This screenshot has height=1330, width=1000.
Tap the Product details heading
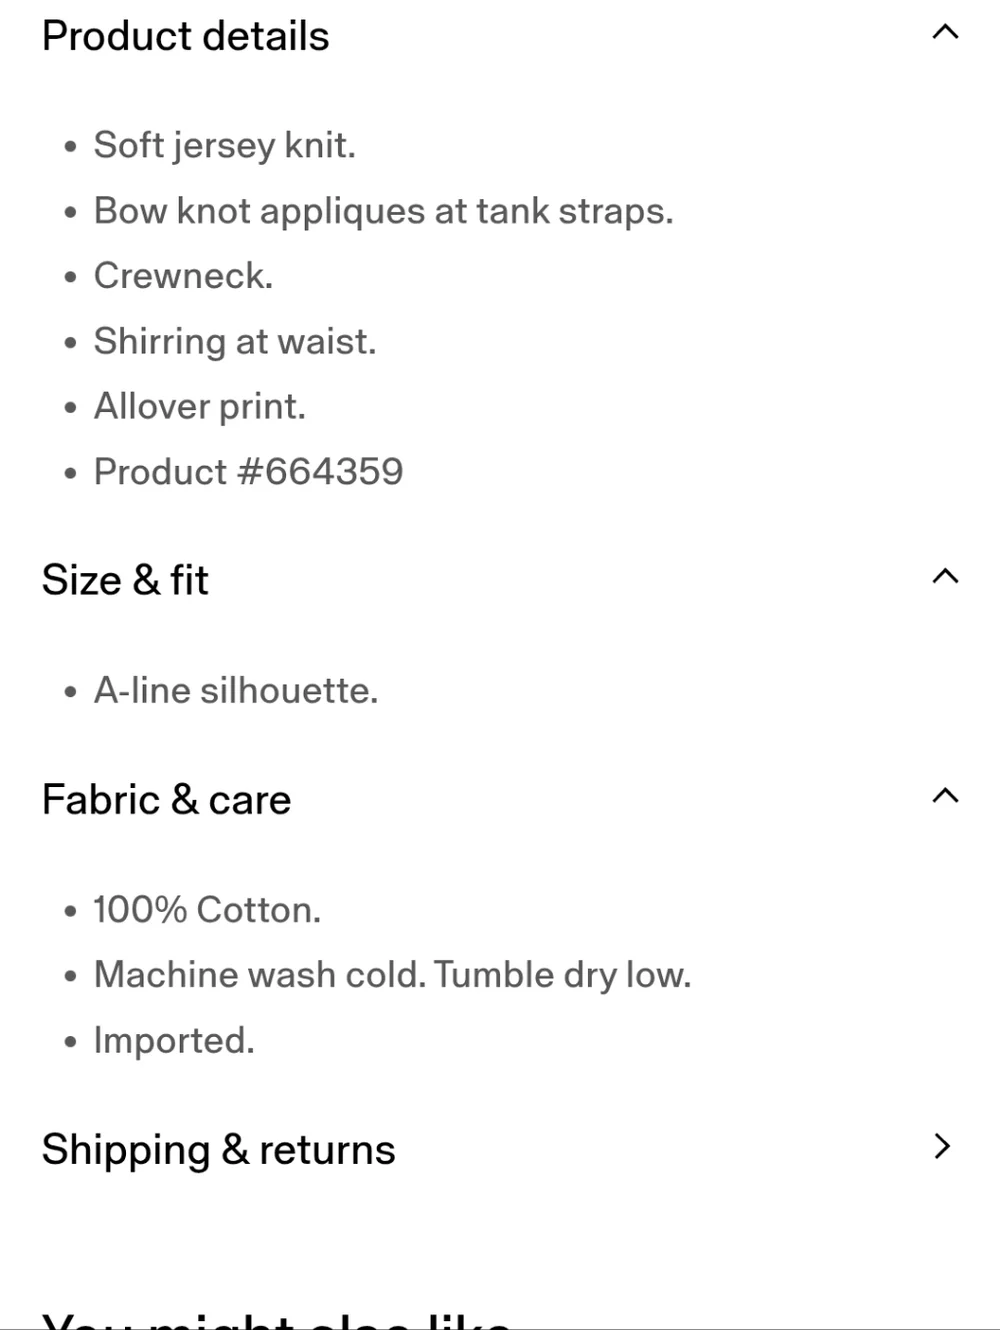186,36
